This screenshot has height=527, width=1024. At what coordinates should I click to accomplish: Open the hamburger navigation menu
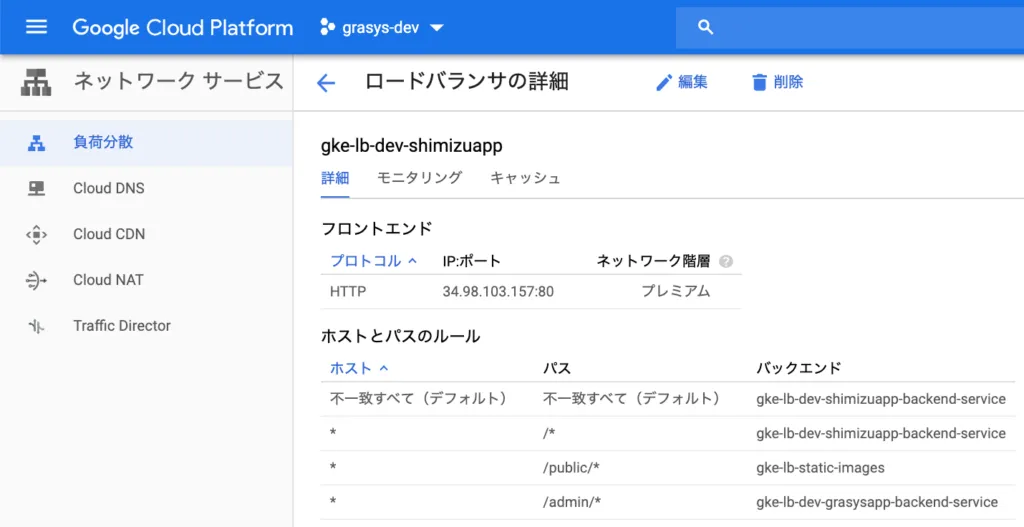point(36,27)
